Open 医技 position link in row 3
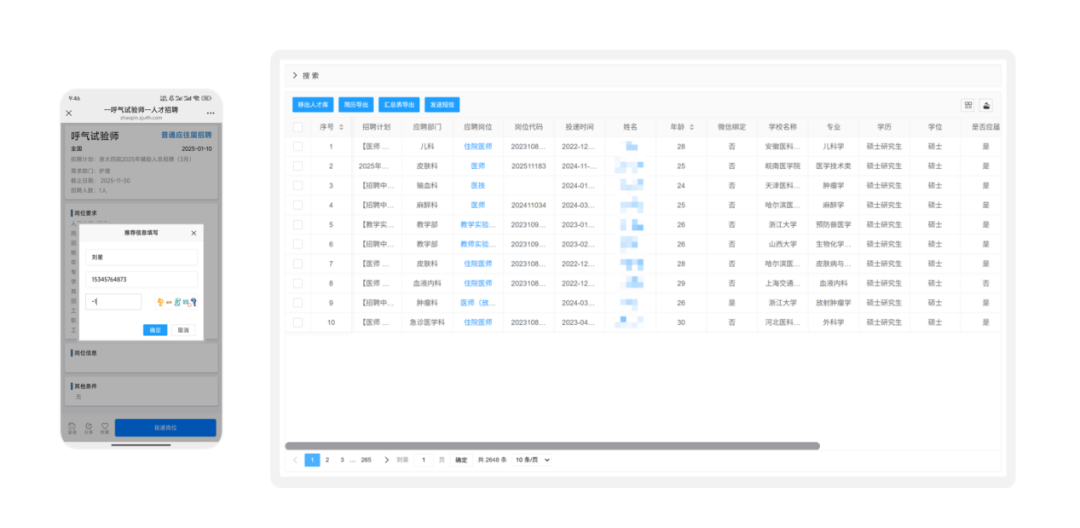The width and height of the screenshot is (1080, 528). [478, 185]
